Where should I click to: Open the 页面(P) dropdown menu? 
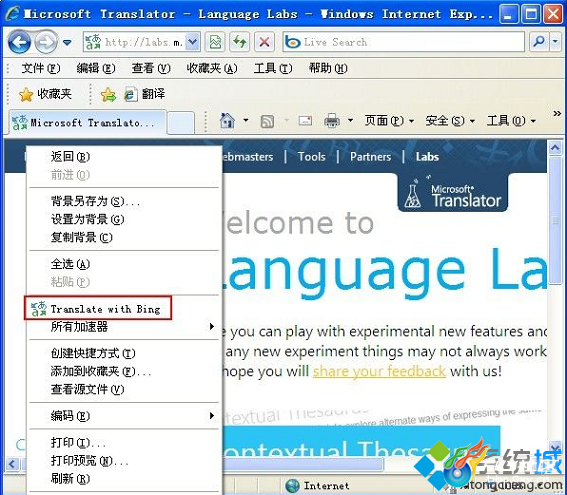coord(389,120)
